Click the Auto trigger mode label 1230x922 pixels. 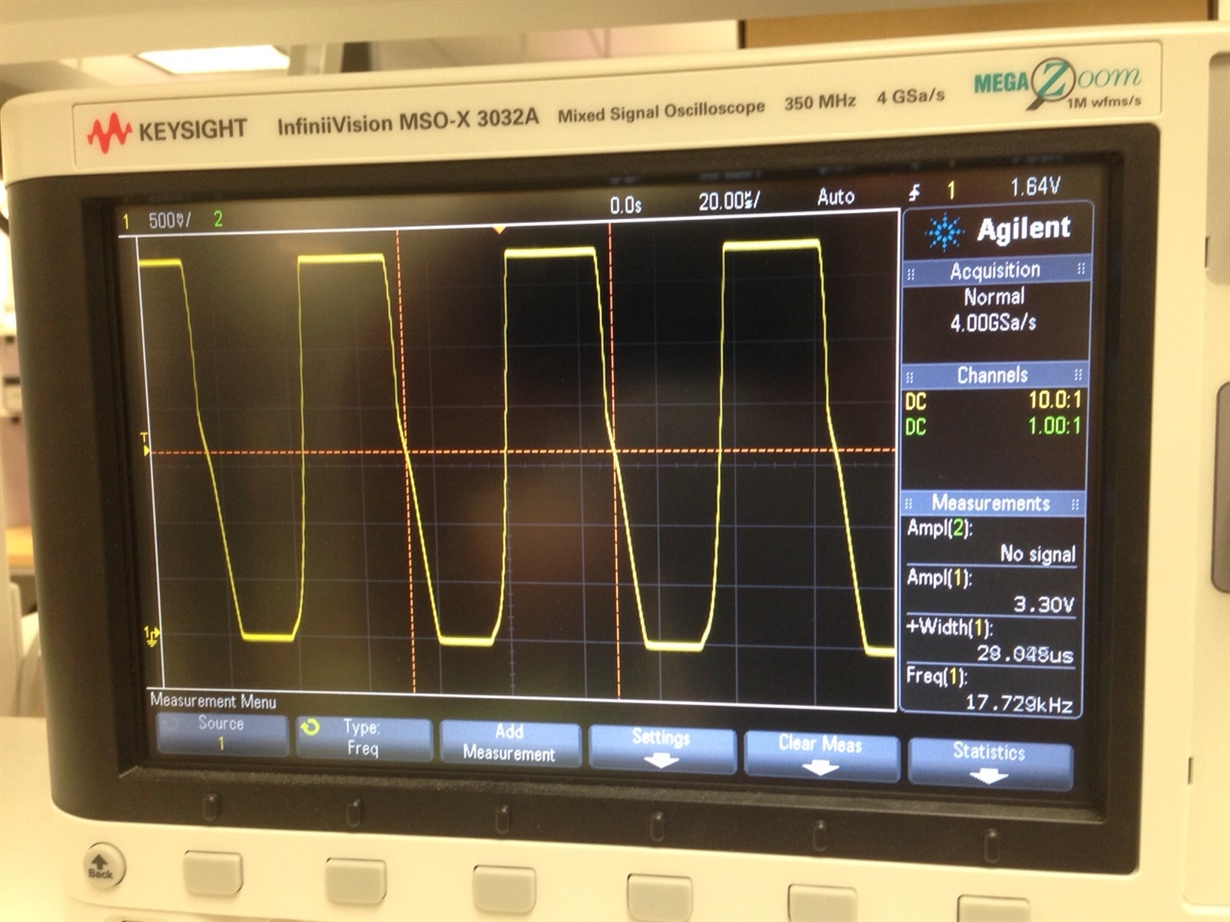836,197
